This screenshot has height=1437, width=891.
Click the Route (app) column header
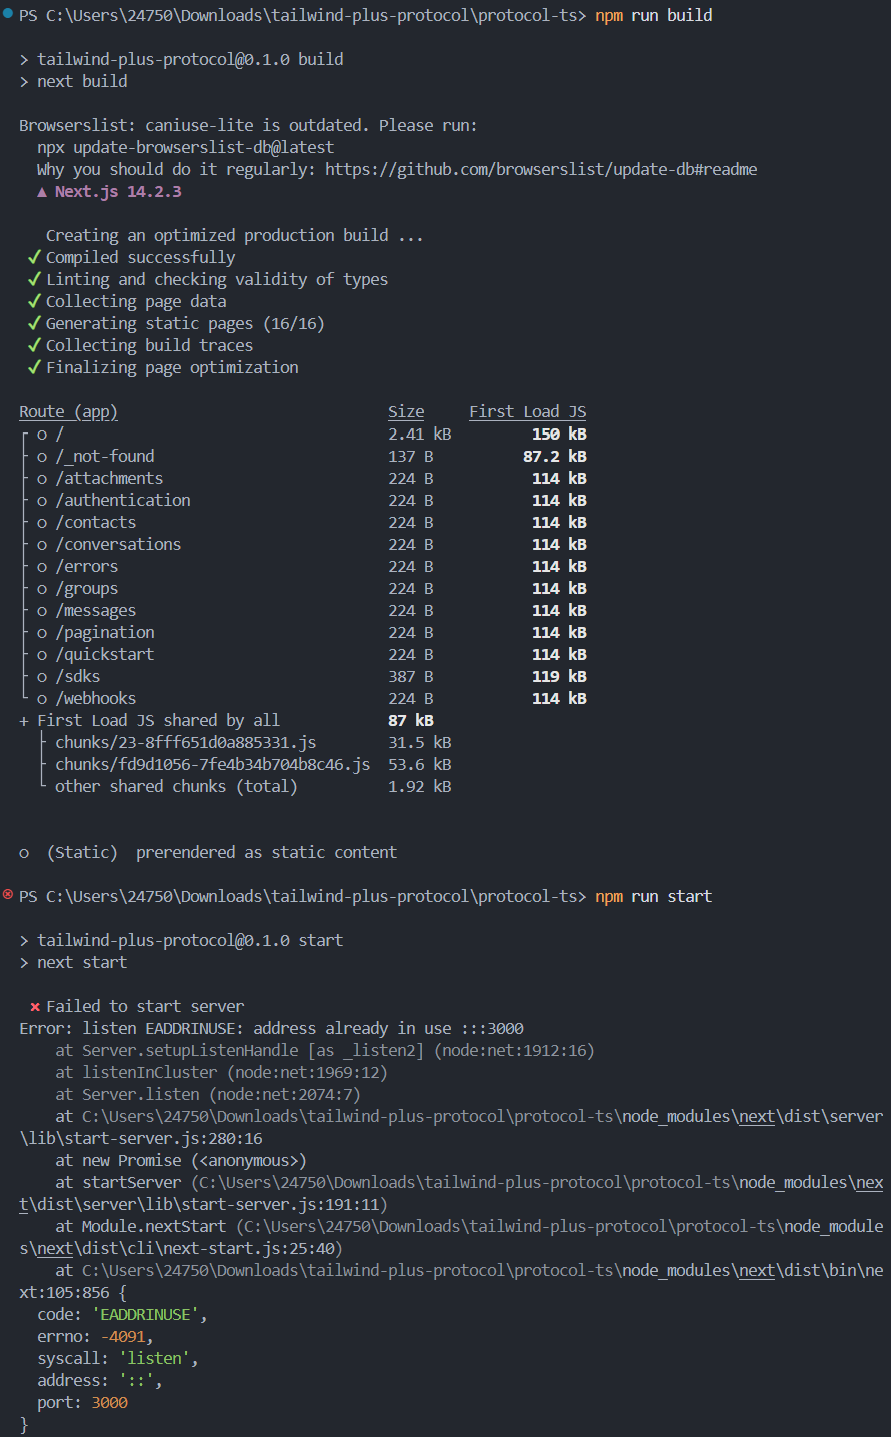(68, 412)
